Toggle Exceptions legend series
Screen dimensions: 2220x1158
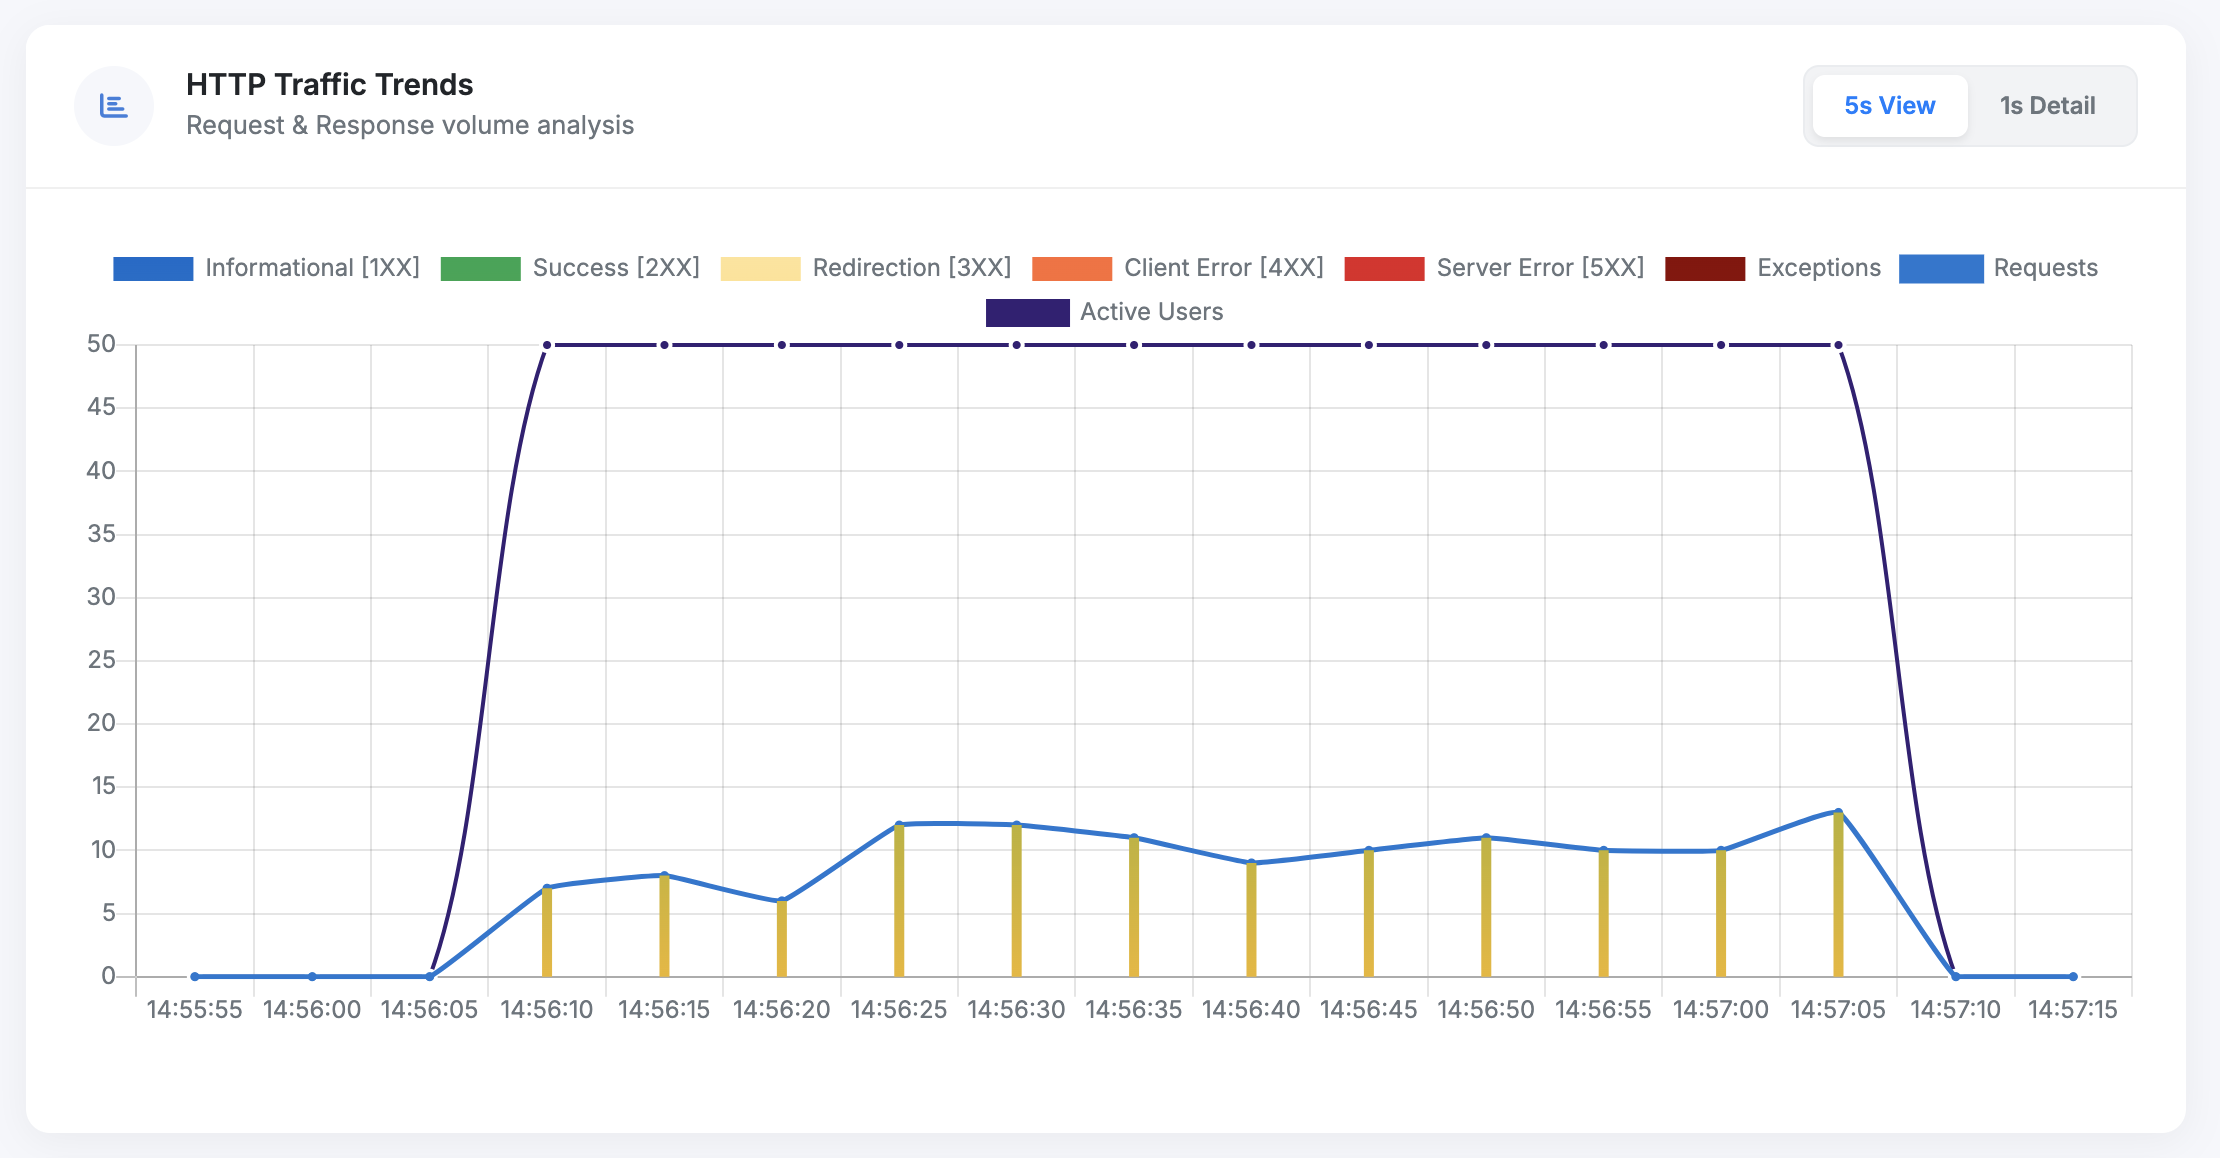[1773, 268]
